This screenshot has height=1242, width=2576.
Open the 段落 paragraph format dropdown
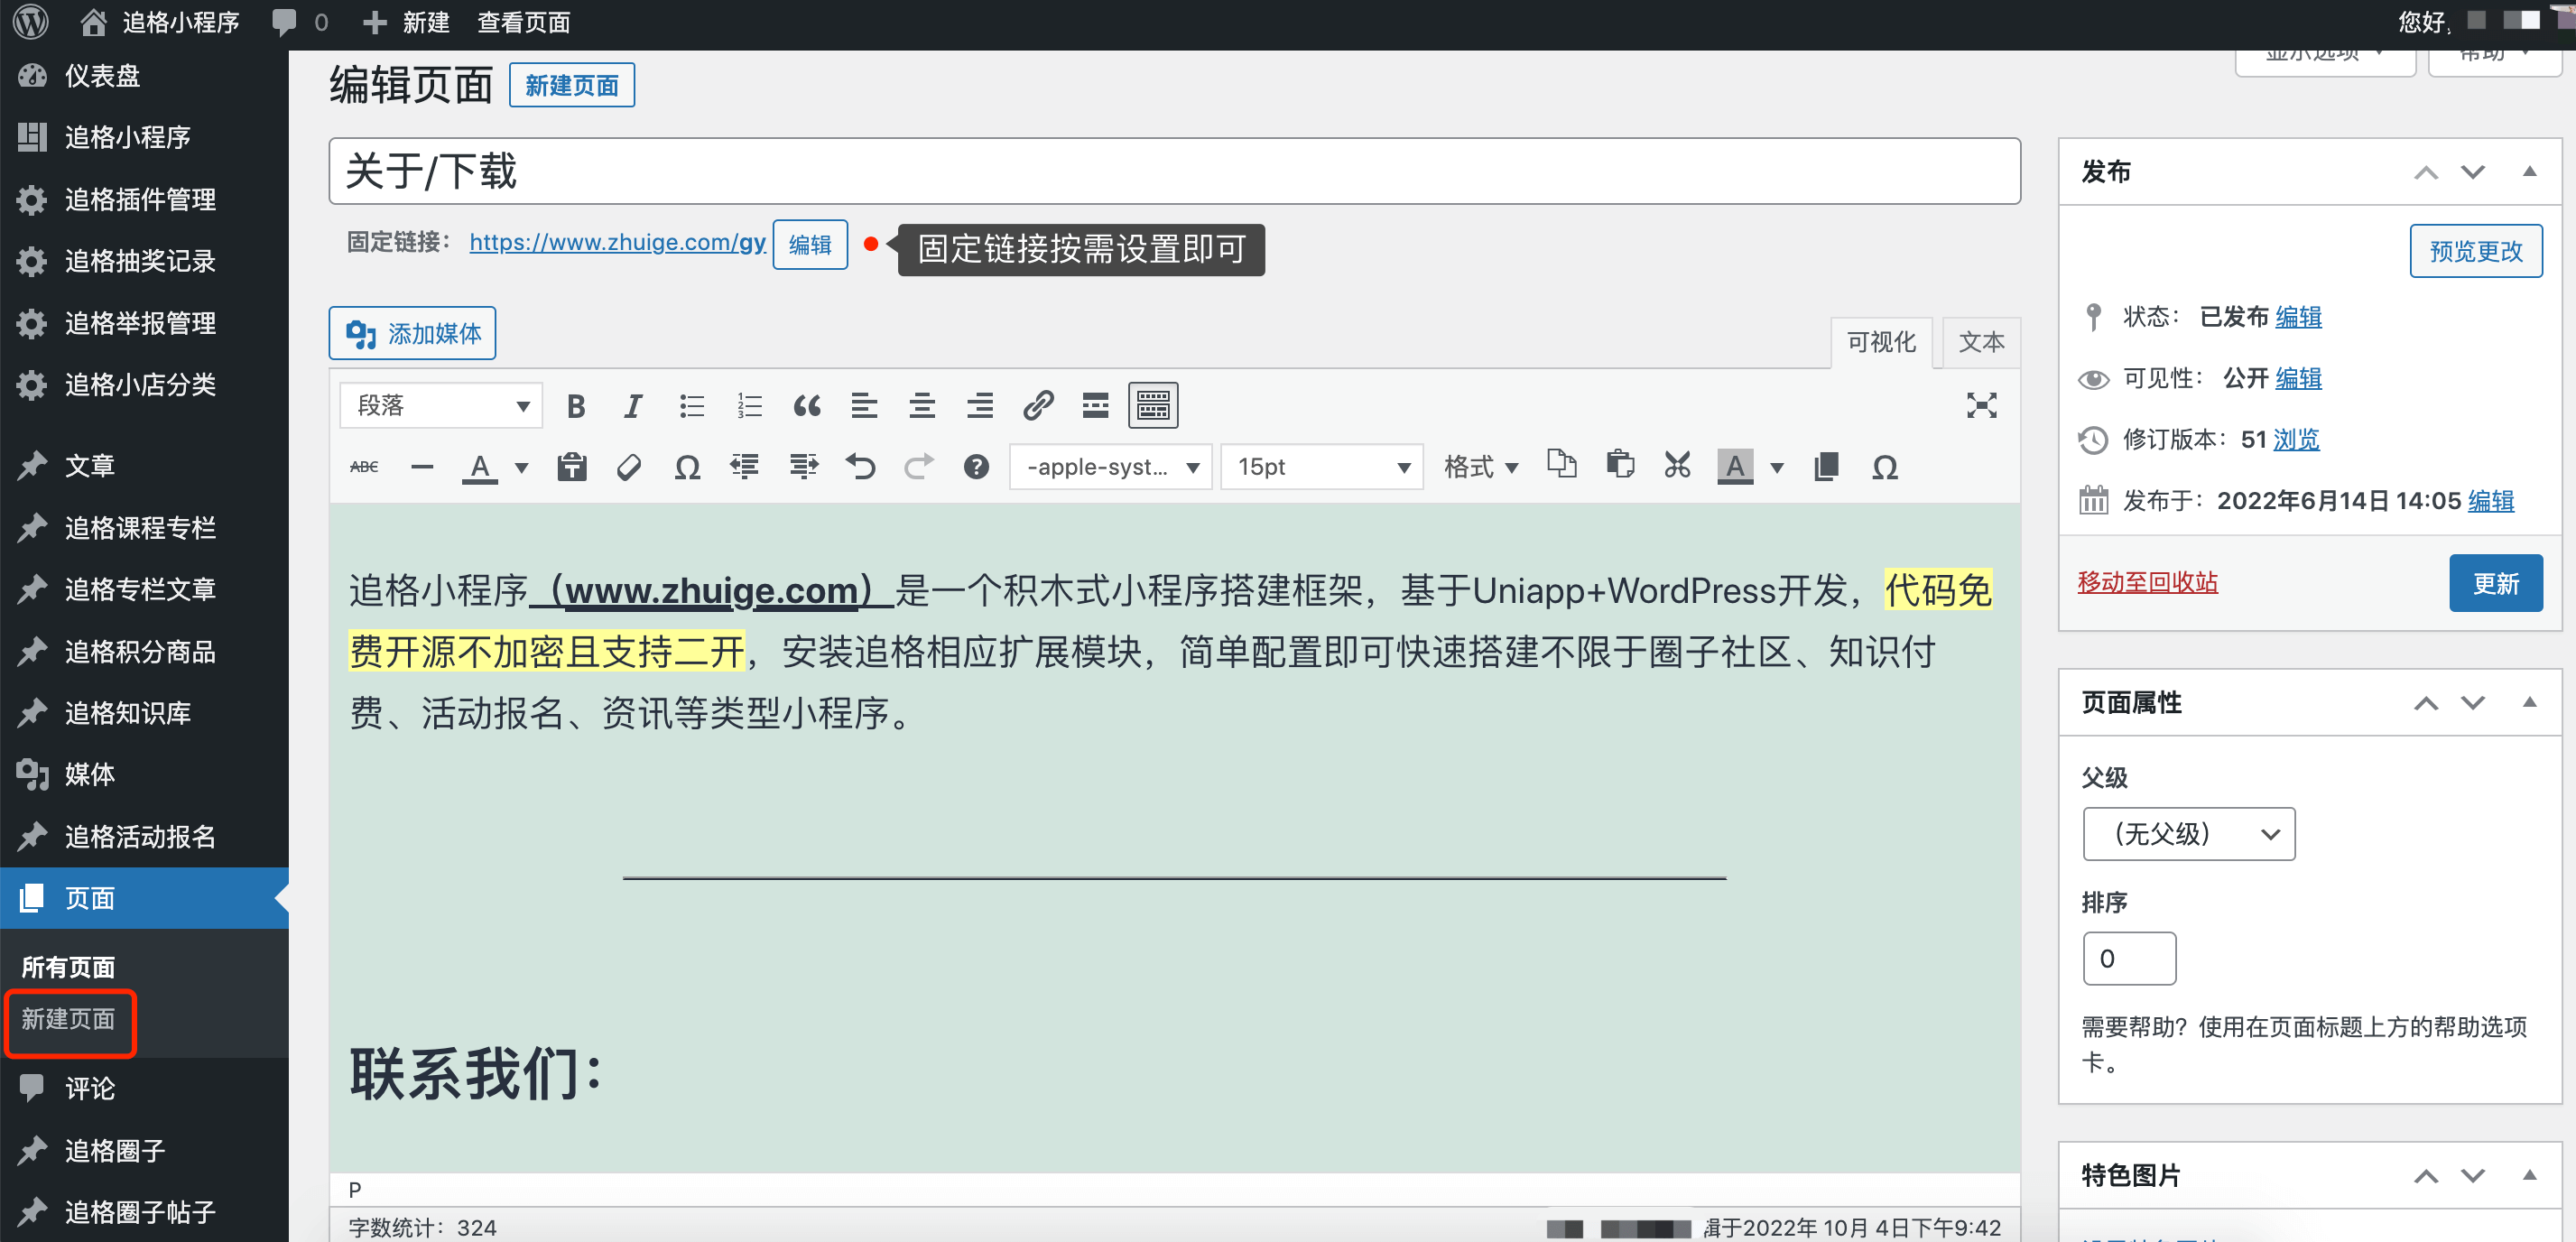click(441, 406)
